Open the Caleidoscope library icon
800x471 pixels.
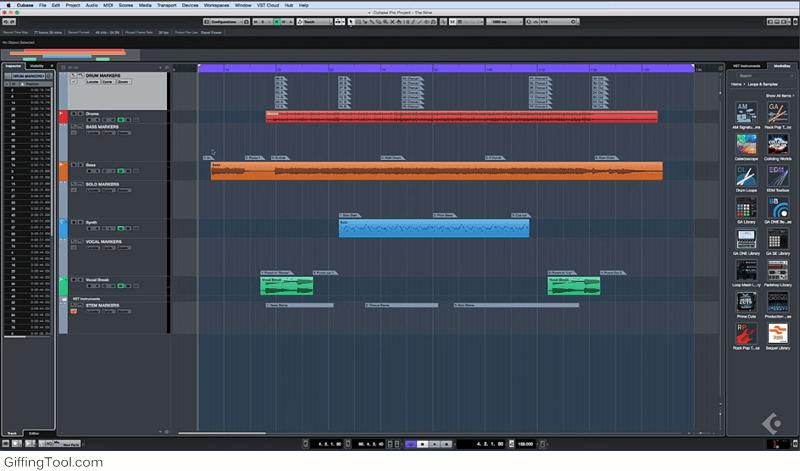coord(746,144)
